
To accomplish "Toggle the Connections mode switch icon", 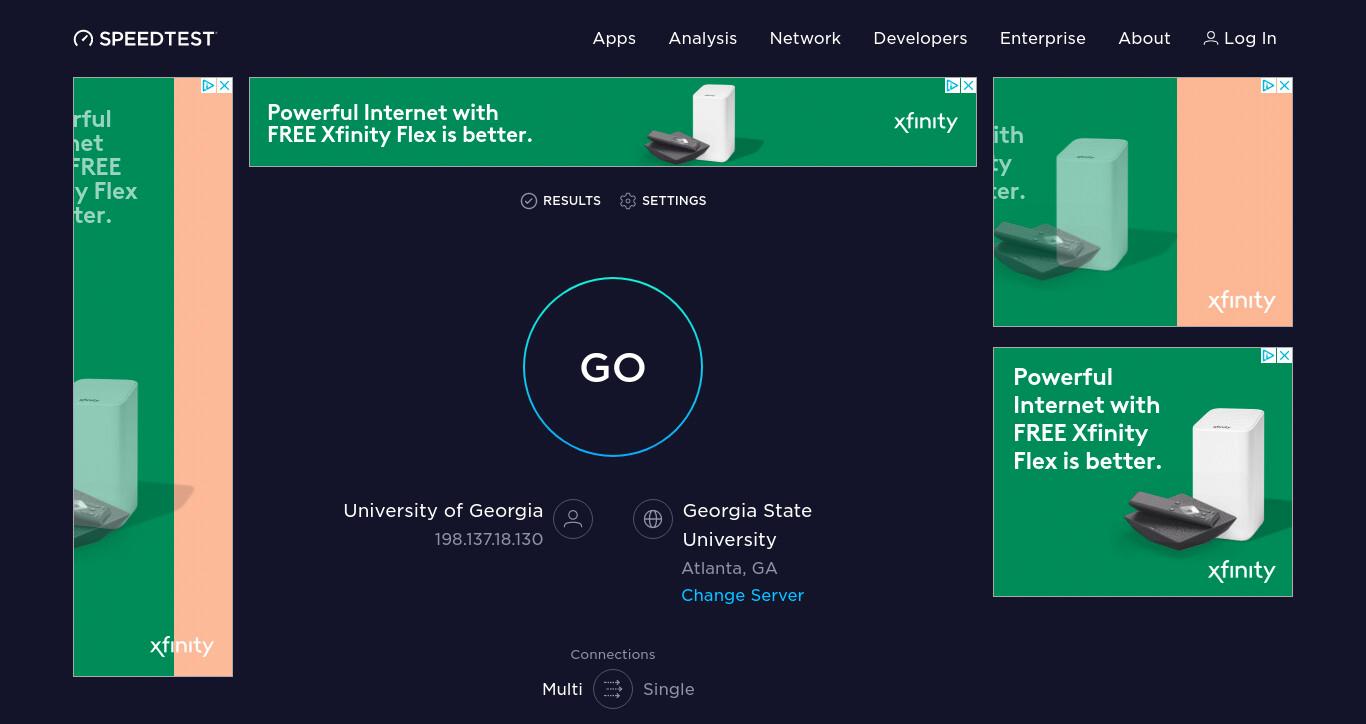I will tap(613, 689).
